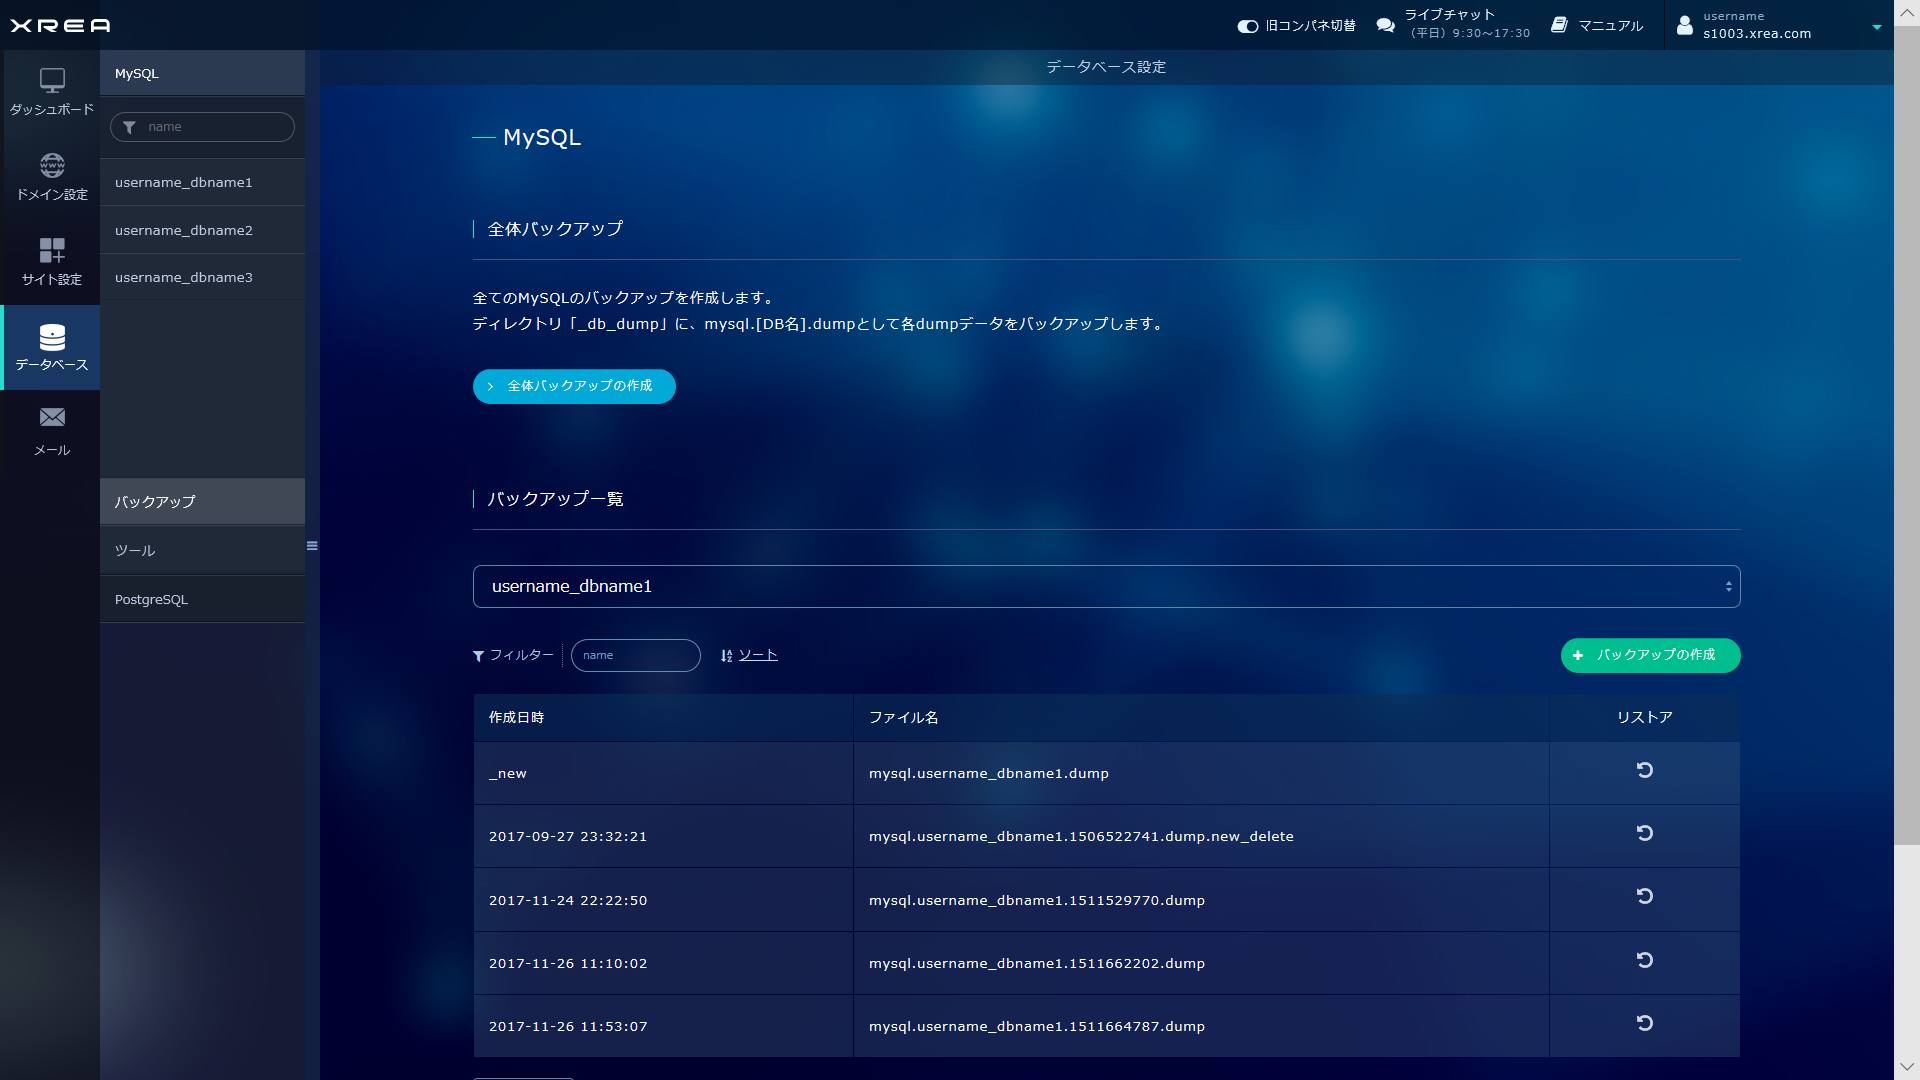Select username_dbname2 in the MySQL list

point(184,230)
